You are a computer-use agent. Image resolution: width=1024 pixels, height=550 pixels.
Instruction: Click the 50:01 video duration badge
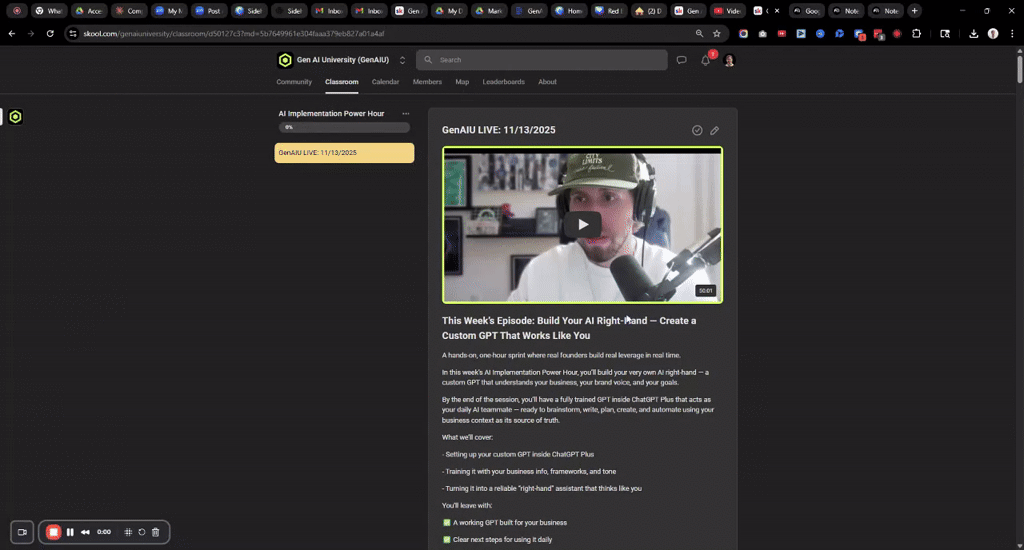coord(705,291)
